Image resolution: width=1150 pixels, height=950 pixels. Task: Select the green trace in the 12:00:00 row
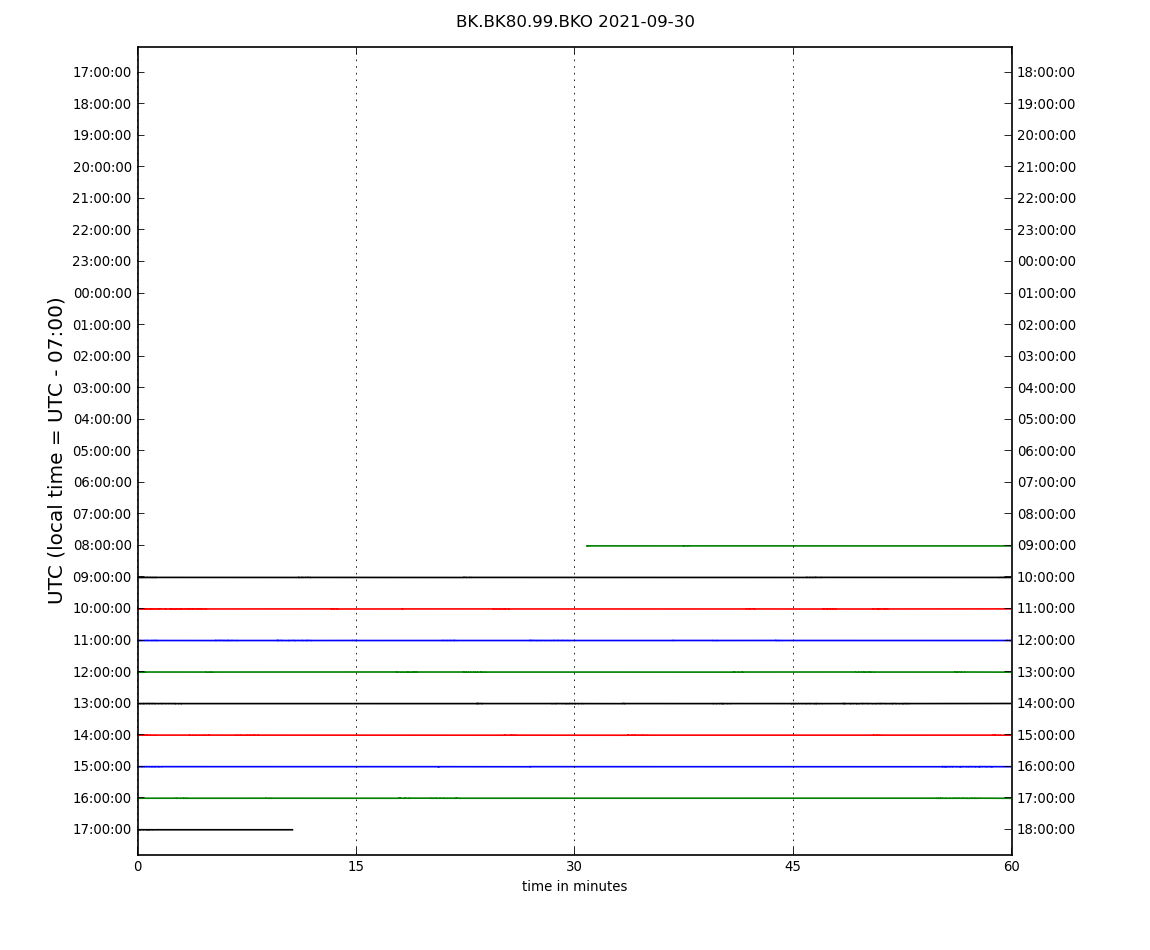tap(575, 672)
